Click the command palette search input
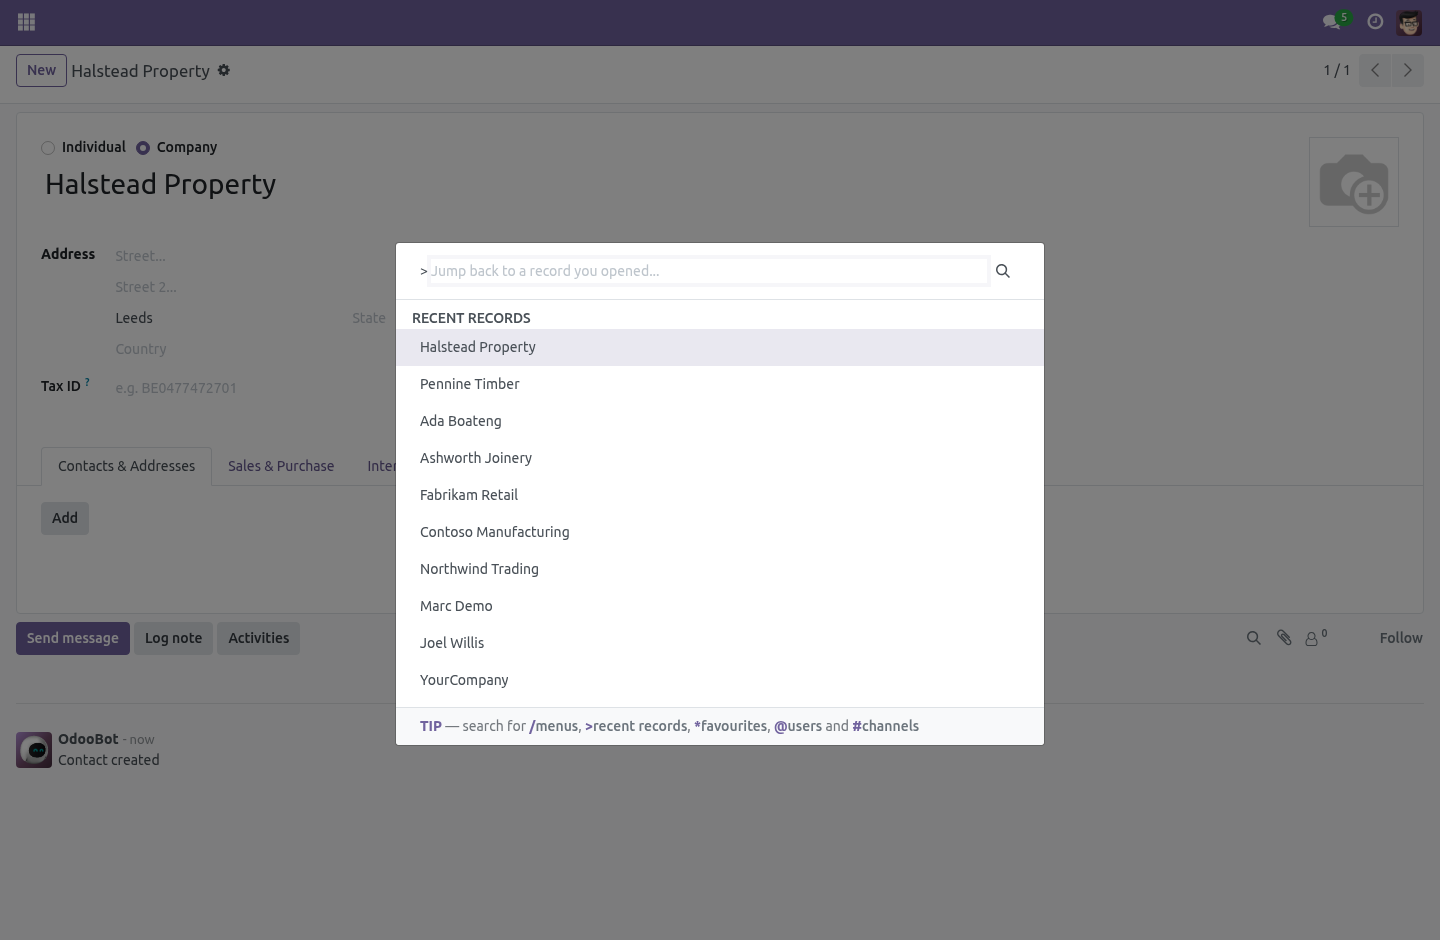1440x940 pixels. (x=708, y=271)
